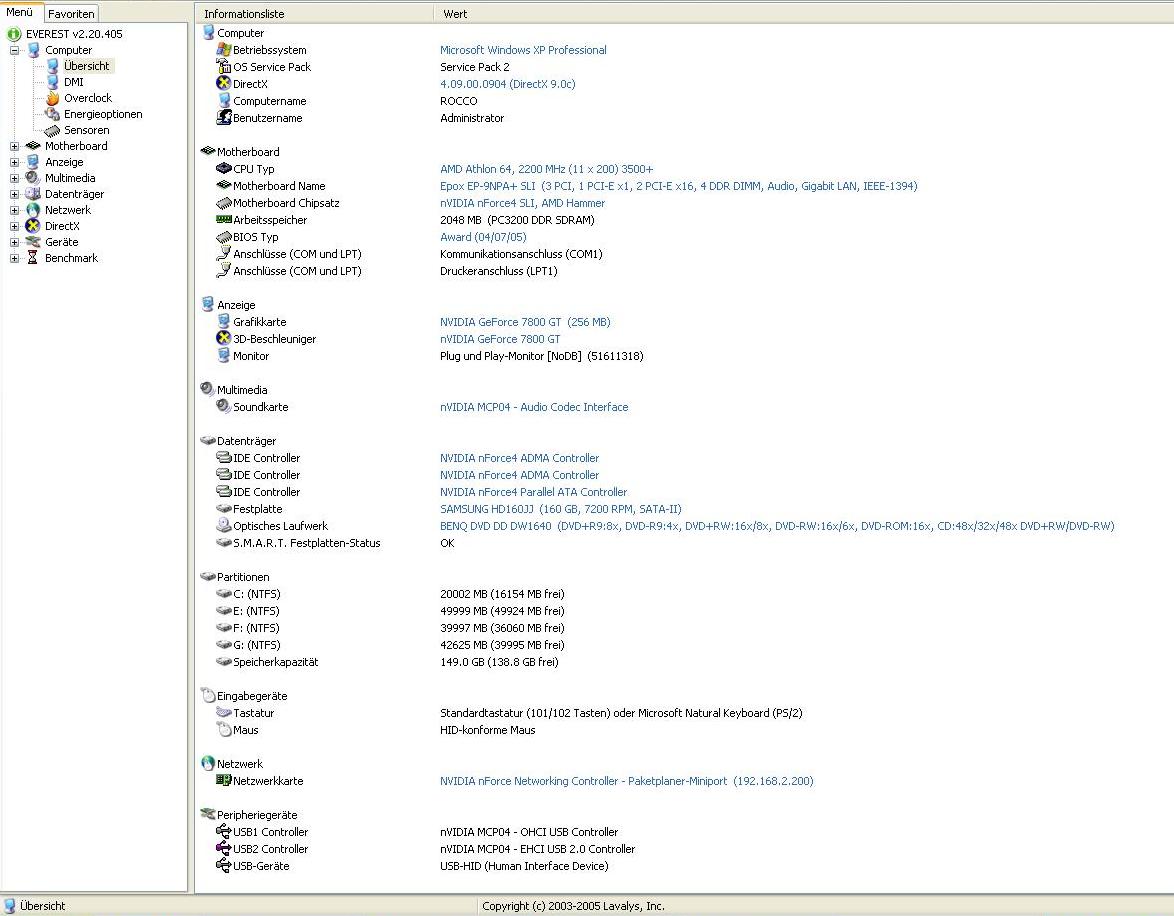Switch to the Favoriten tab
Image resolution: width=1174 pixels, height=916 pixels.
(71, 13)
